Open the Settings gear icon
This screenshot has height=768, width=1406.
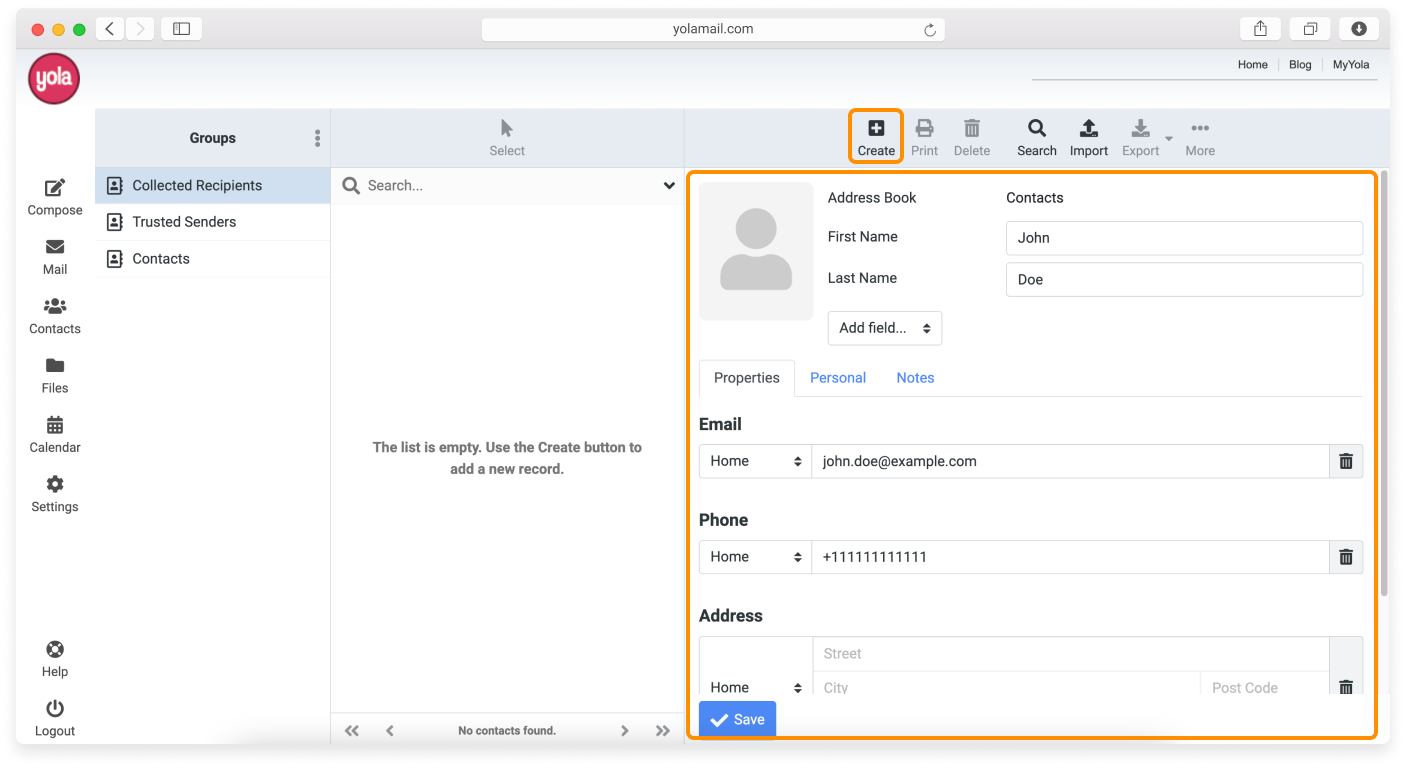(55, 487)
